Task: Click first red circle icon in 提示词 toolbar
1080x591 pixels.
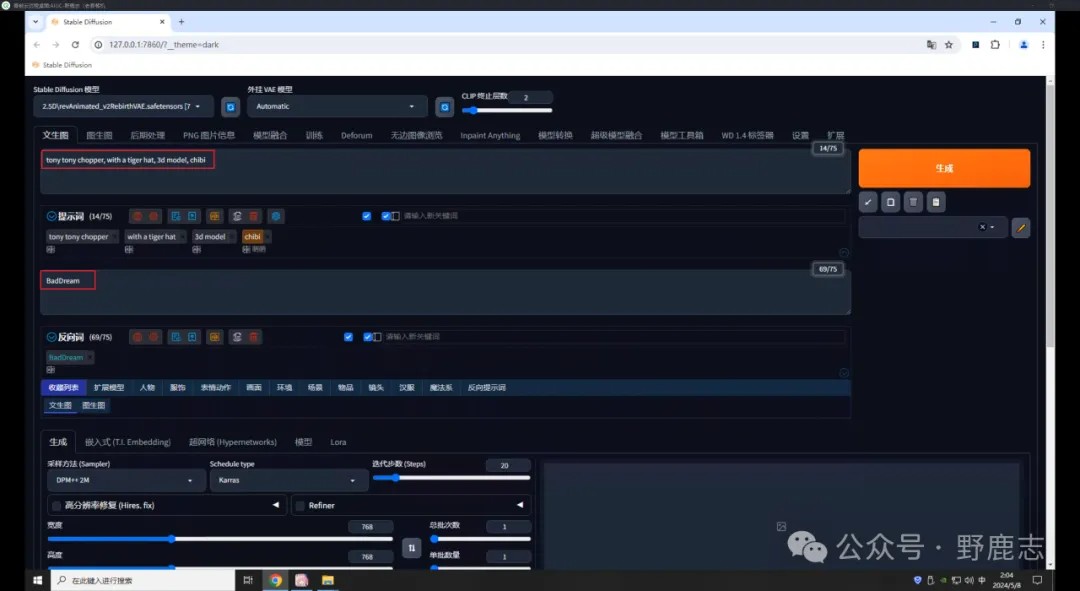Action: click(137, 216)
